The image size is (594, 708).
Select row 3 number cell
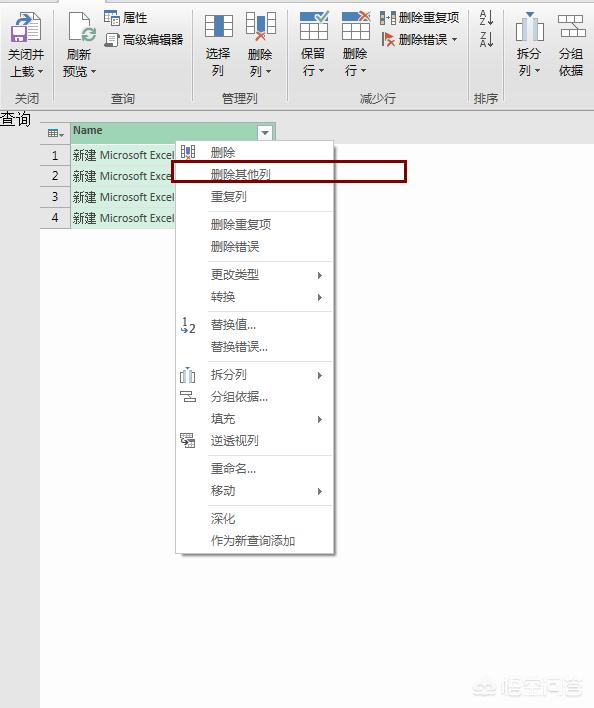pyautogui.click(x=55, y=197)
